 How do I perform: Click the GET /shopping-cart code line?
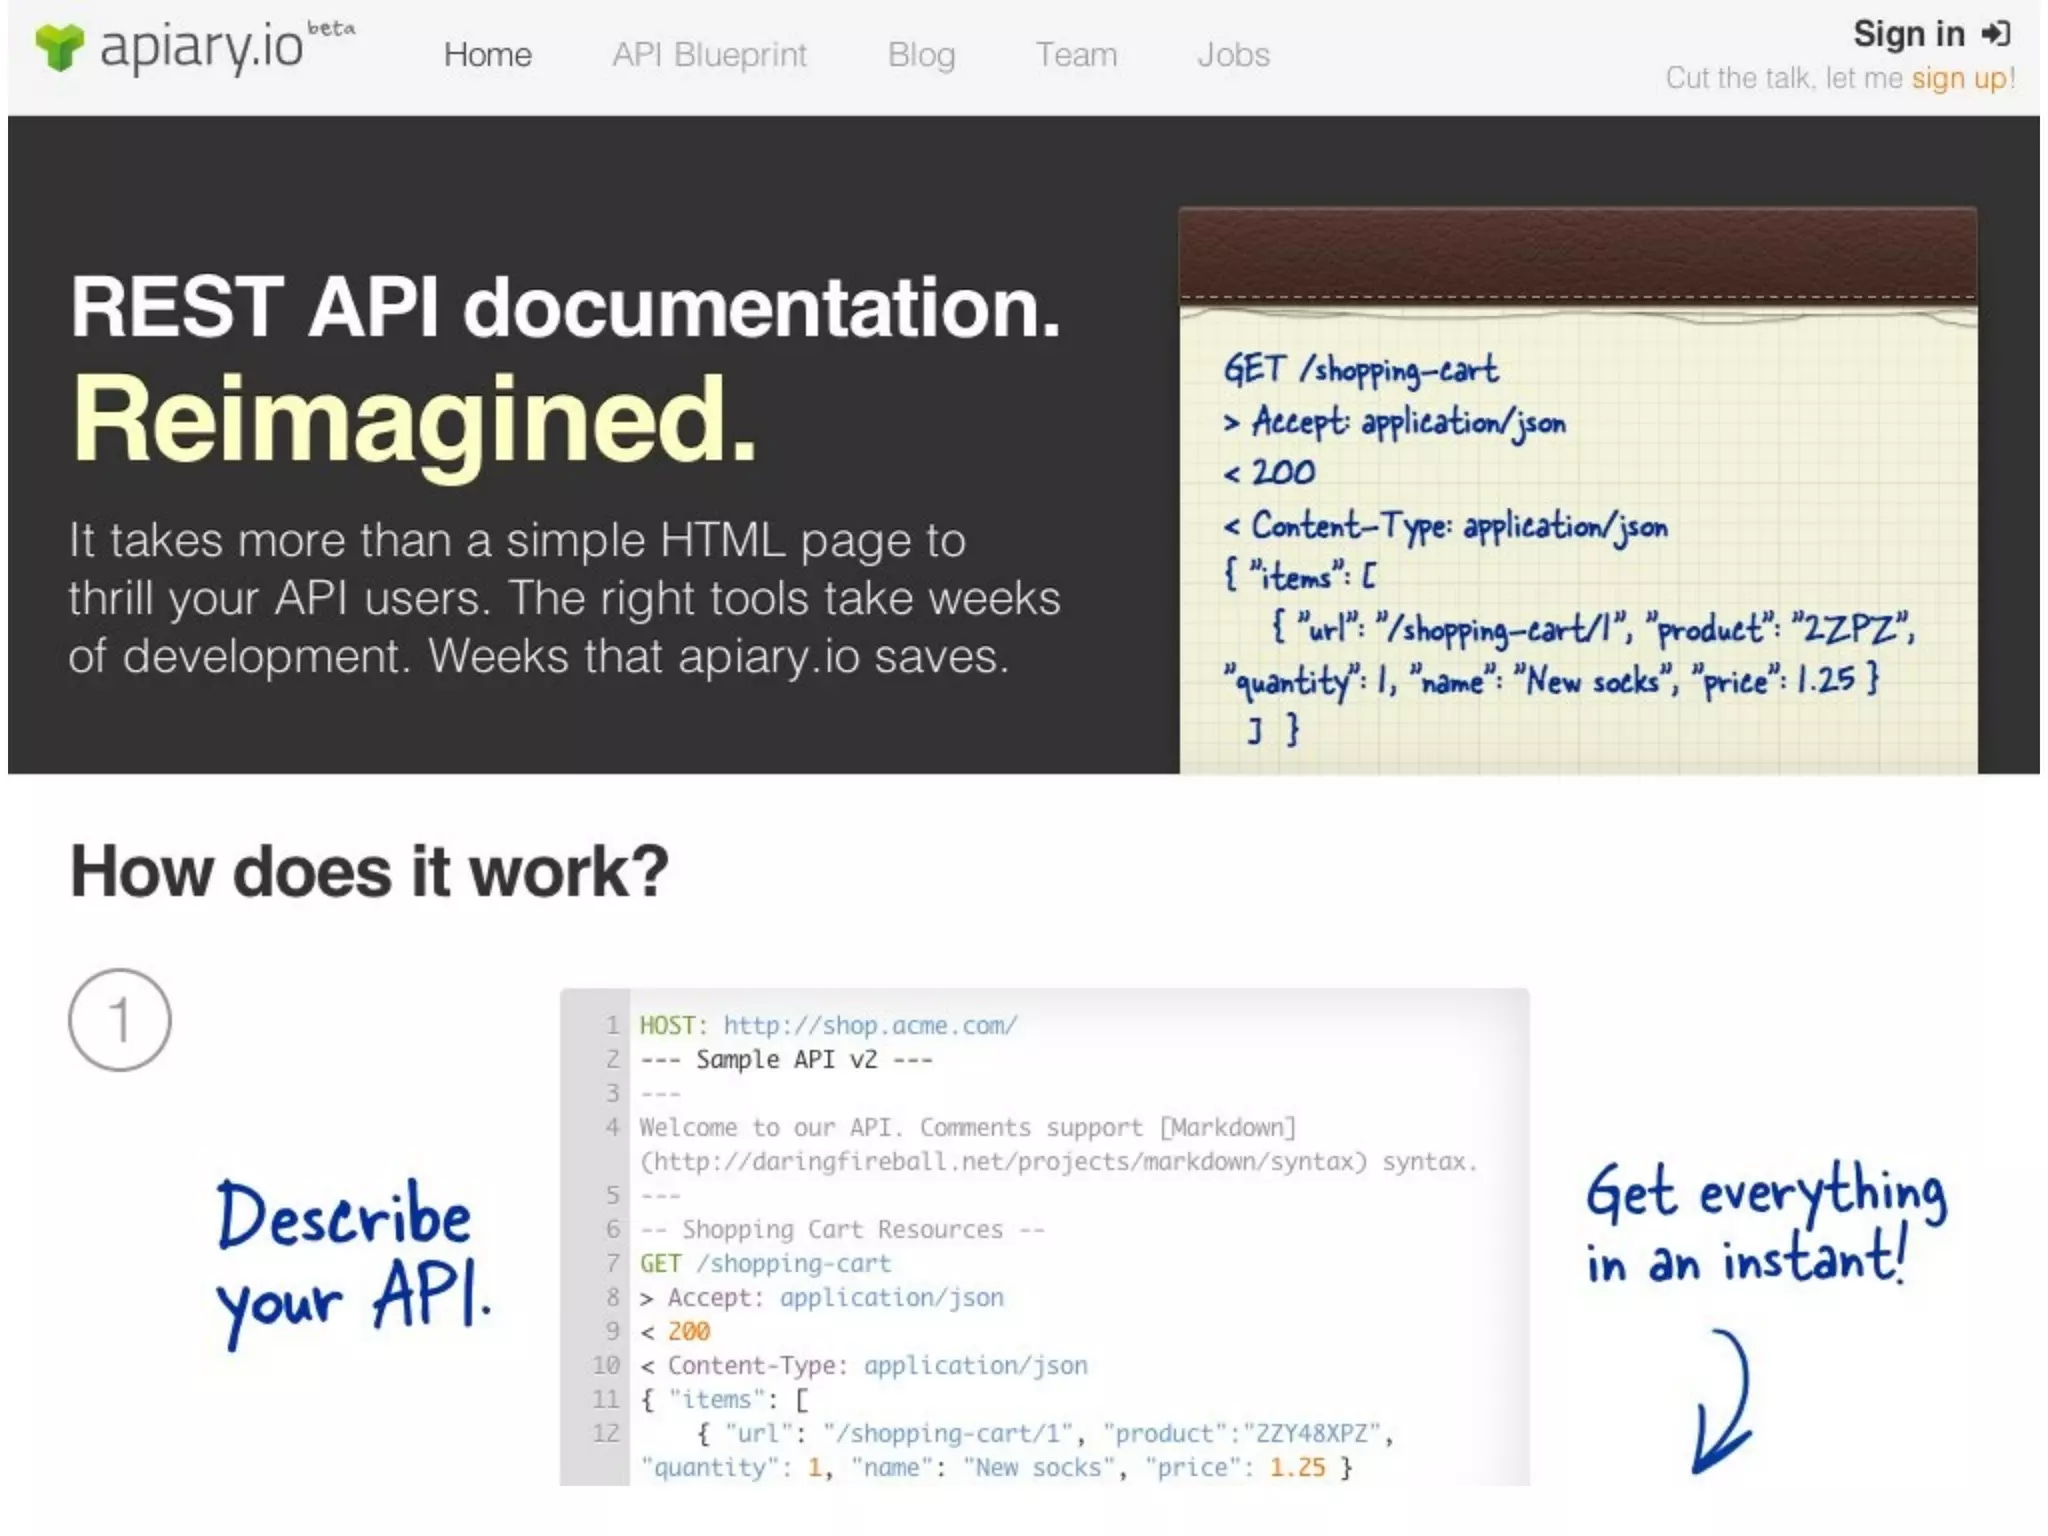(x=765, y=1263)
